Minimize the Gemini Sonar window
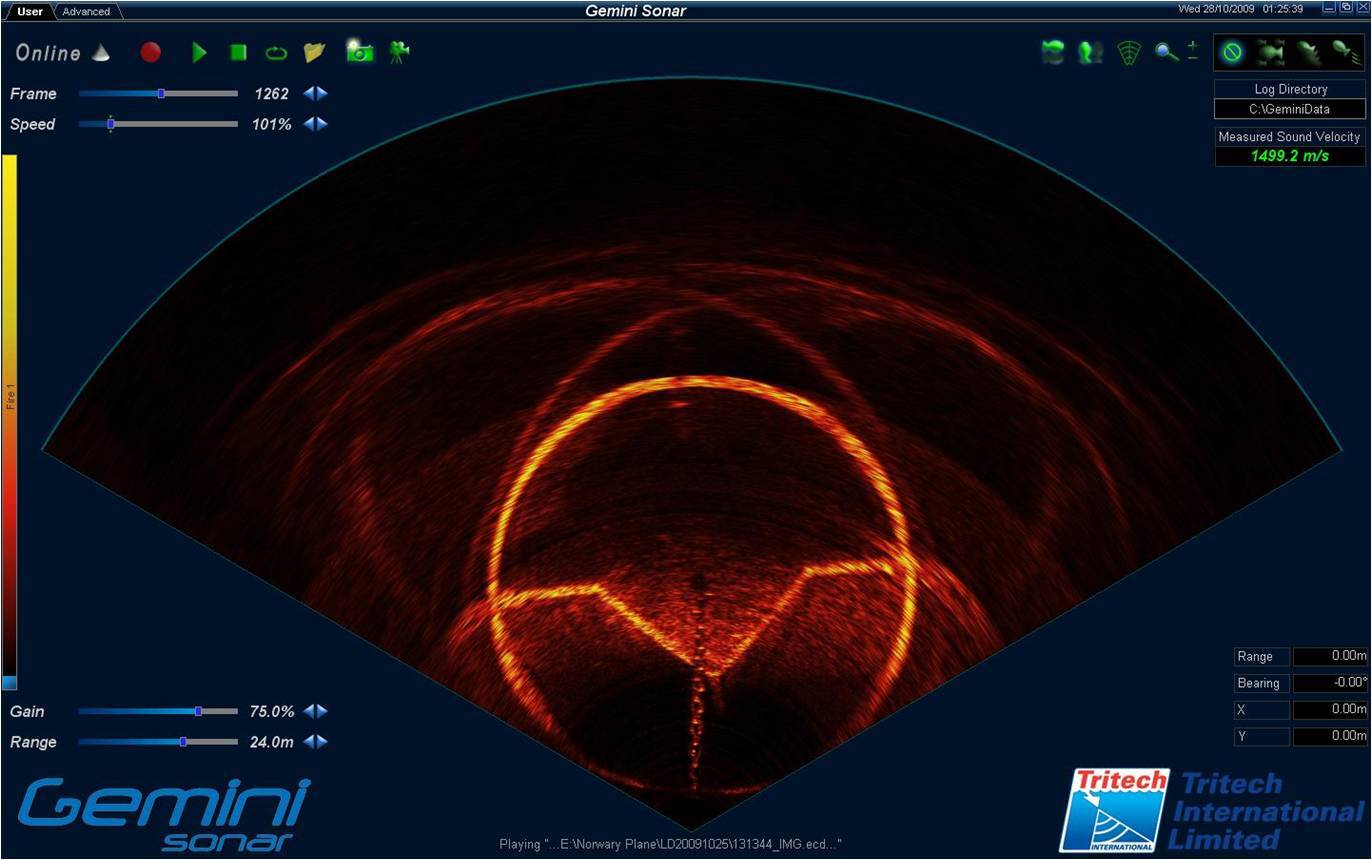Image resolution: width=1372 pixels, height=860 pixels. pos(1329,7)
